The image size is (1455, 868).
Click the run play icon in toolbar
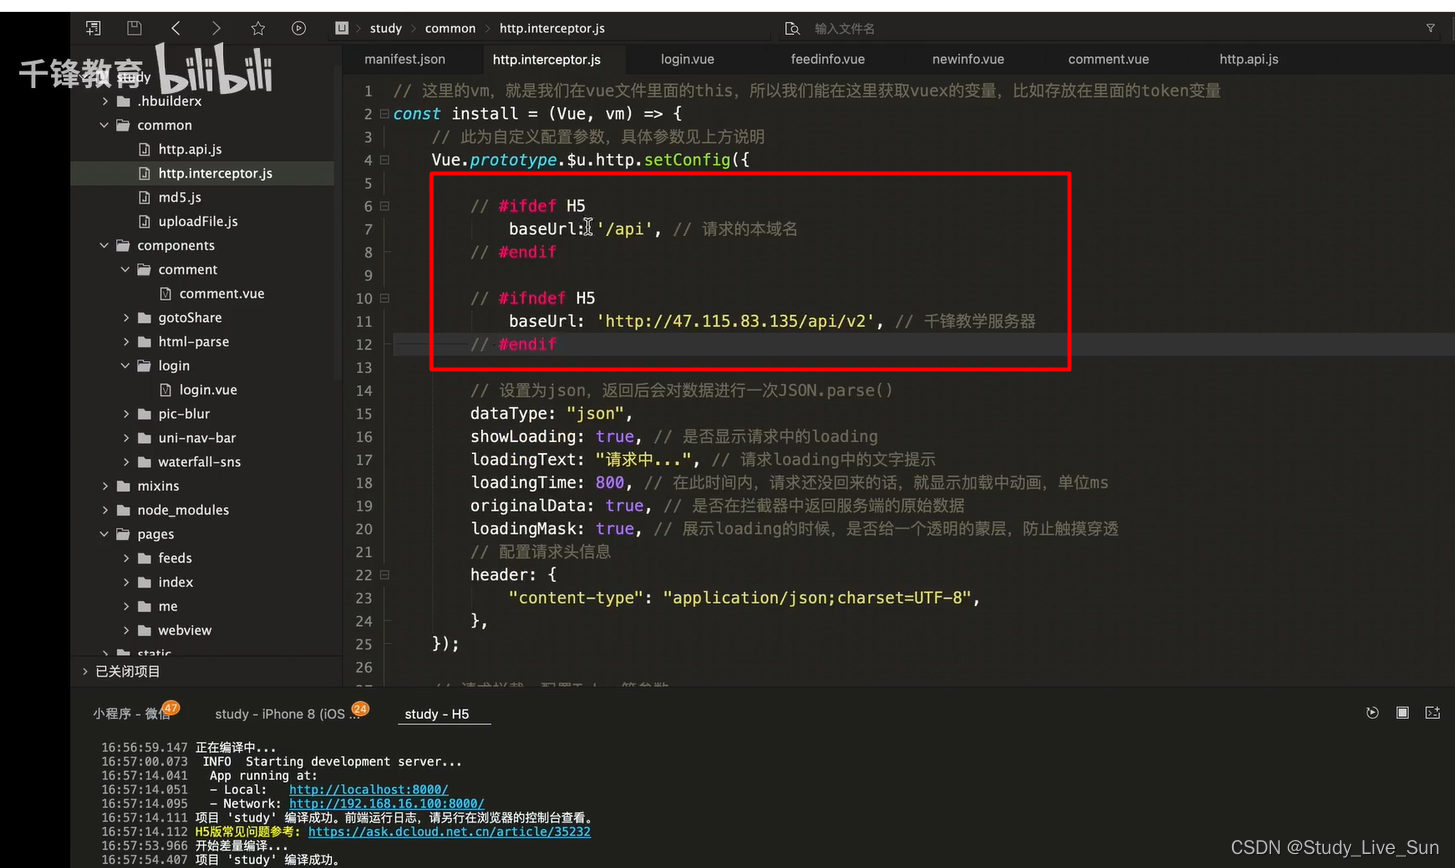tap(299, 28)
